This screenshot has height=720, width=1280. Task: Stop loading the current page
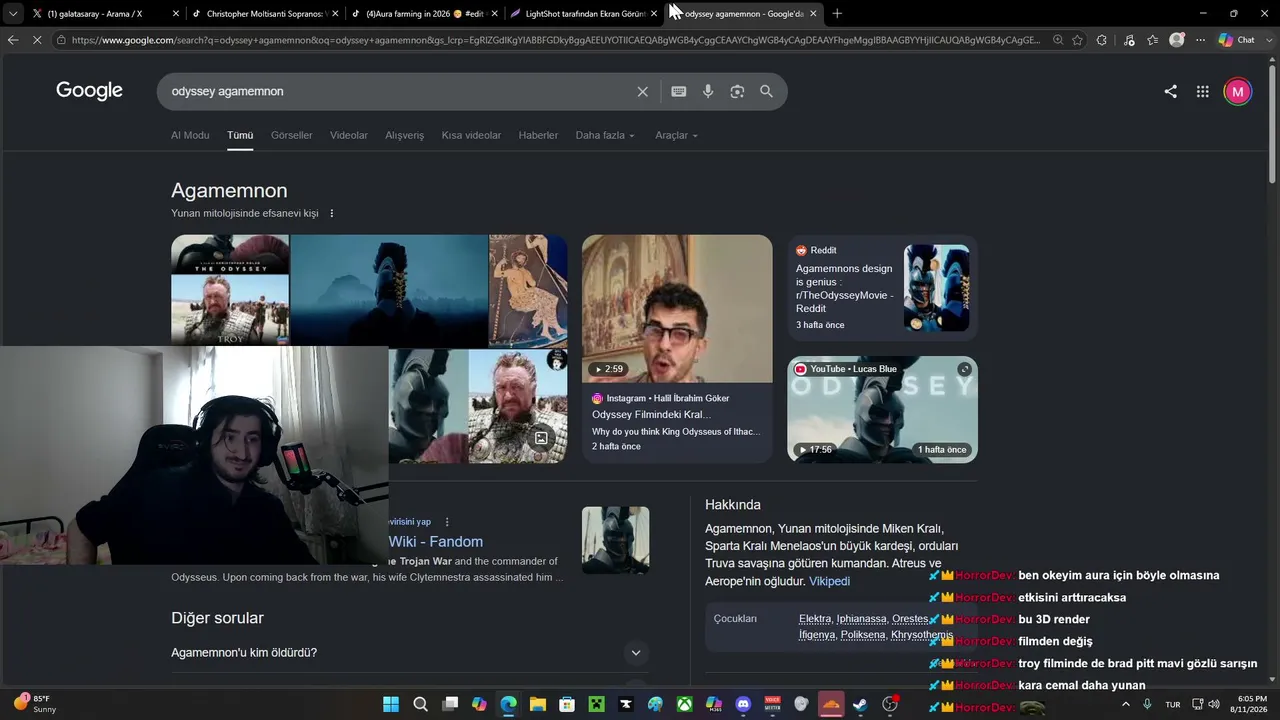[36, 40]
